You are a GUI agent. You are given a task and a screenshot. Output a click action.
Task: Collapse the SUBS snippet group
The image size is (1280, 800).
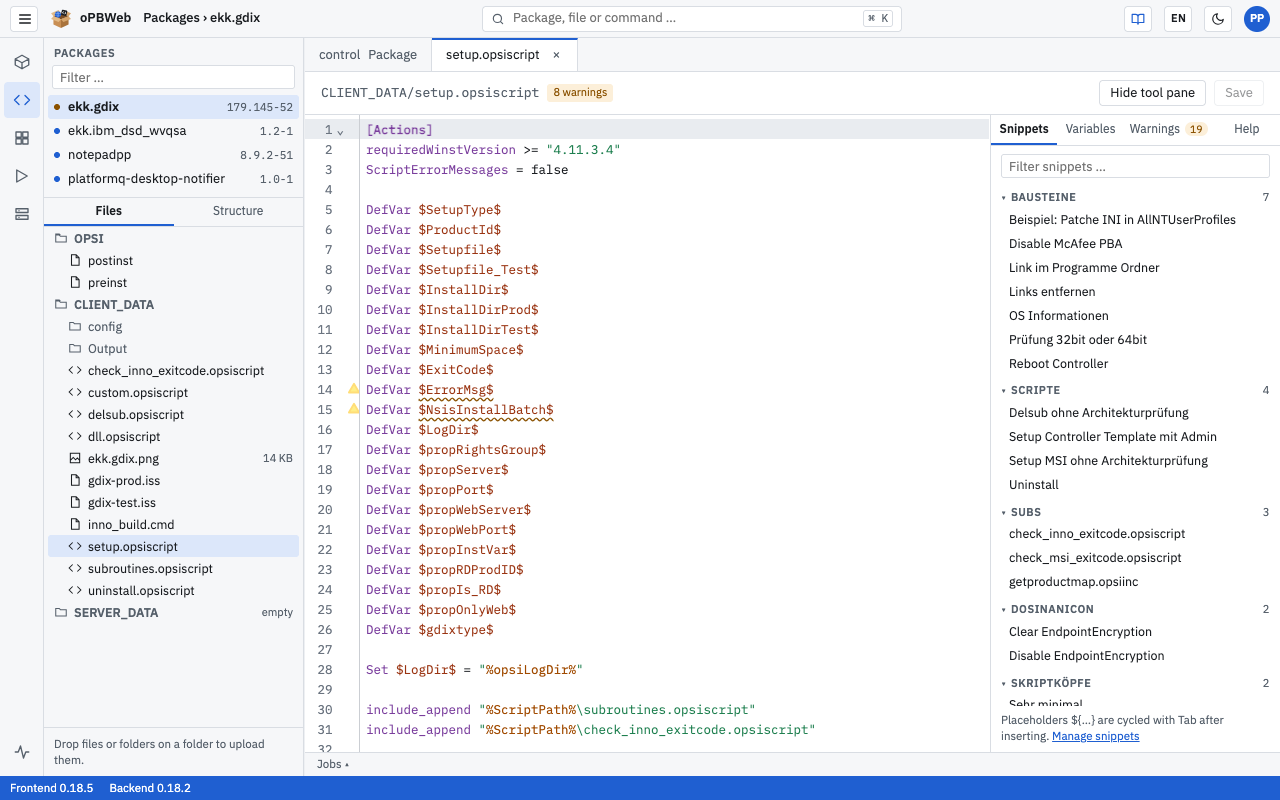pyautogui.click(x=1135, y=512)
